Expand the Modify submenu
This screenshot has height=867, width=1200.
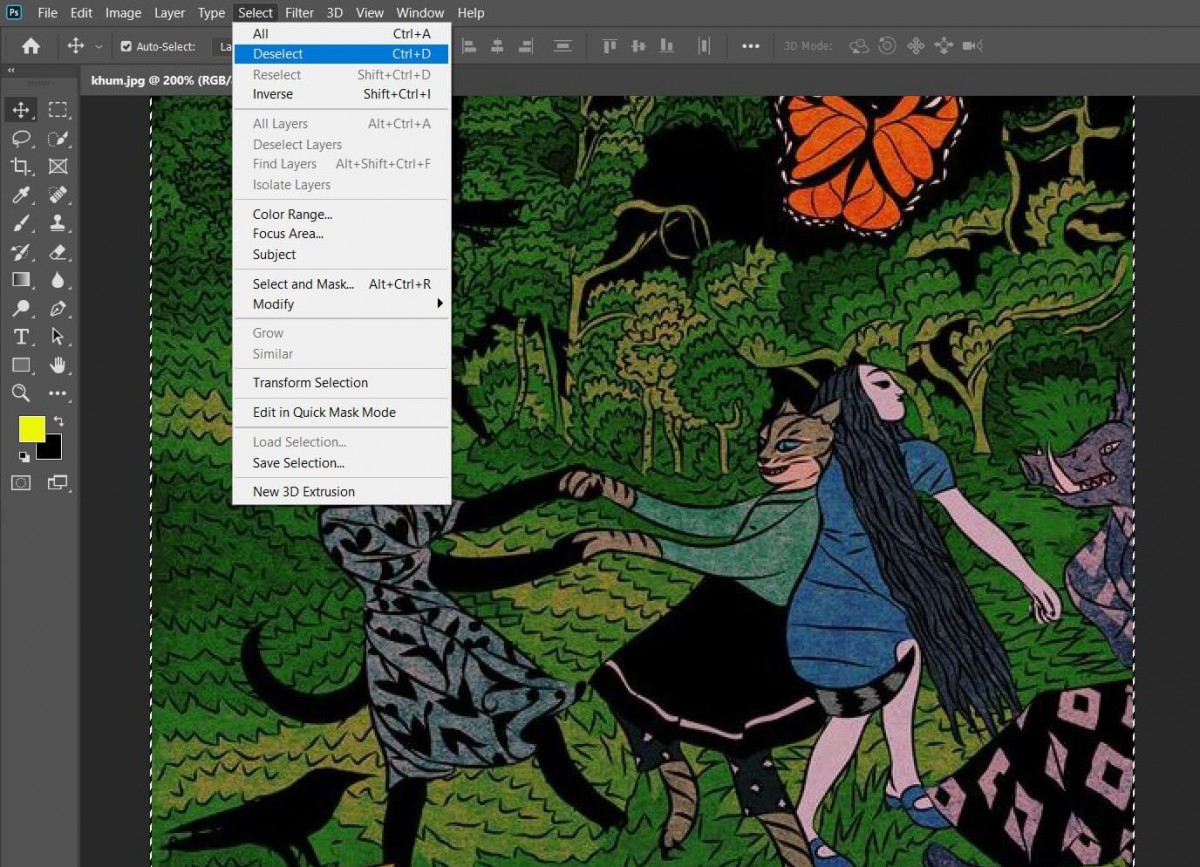pyautogui.click(x=342, y=304)
